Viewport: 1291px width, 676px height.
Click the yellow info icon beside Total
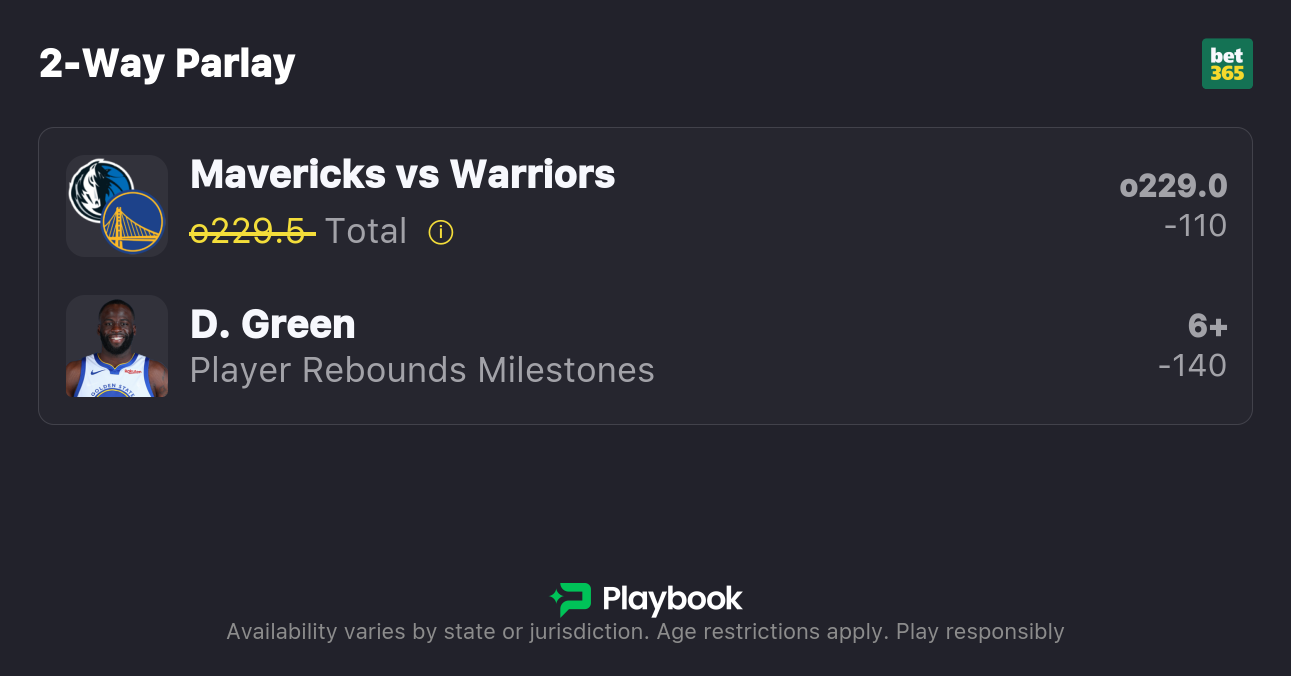(x=441, y=232)
